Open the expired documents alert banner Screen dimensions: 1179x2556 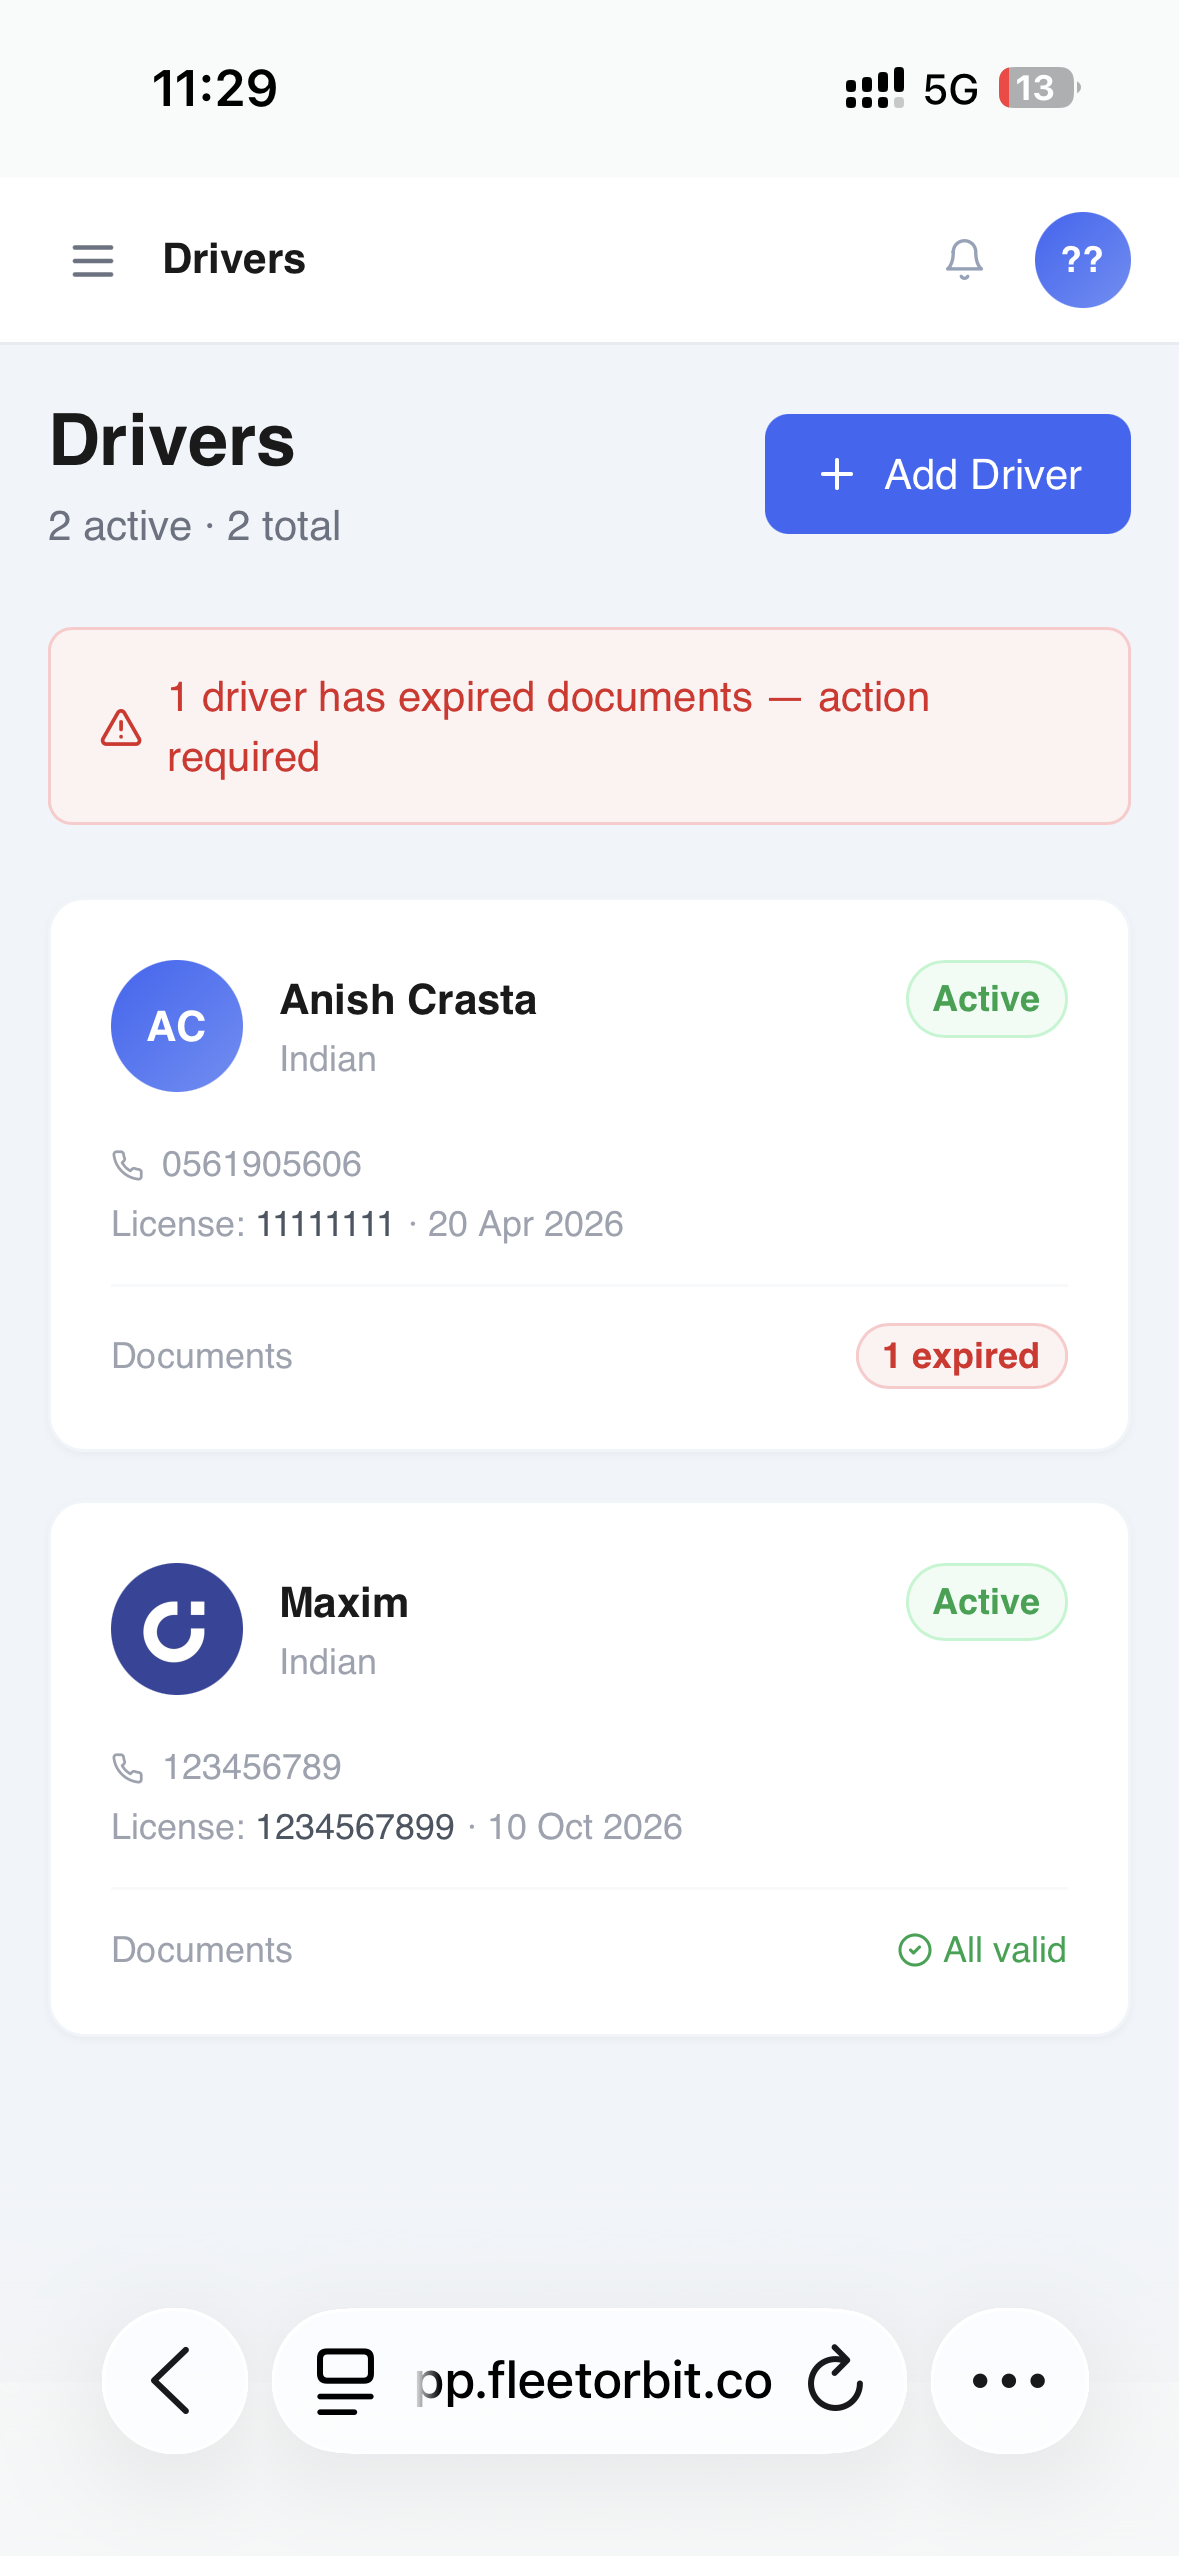[x=589, y=726]
